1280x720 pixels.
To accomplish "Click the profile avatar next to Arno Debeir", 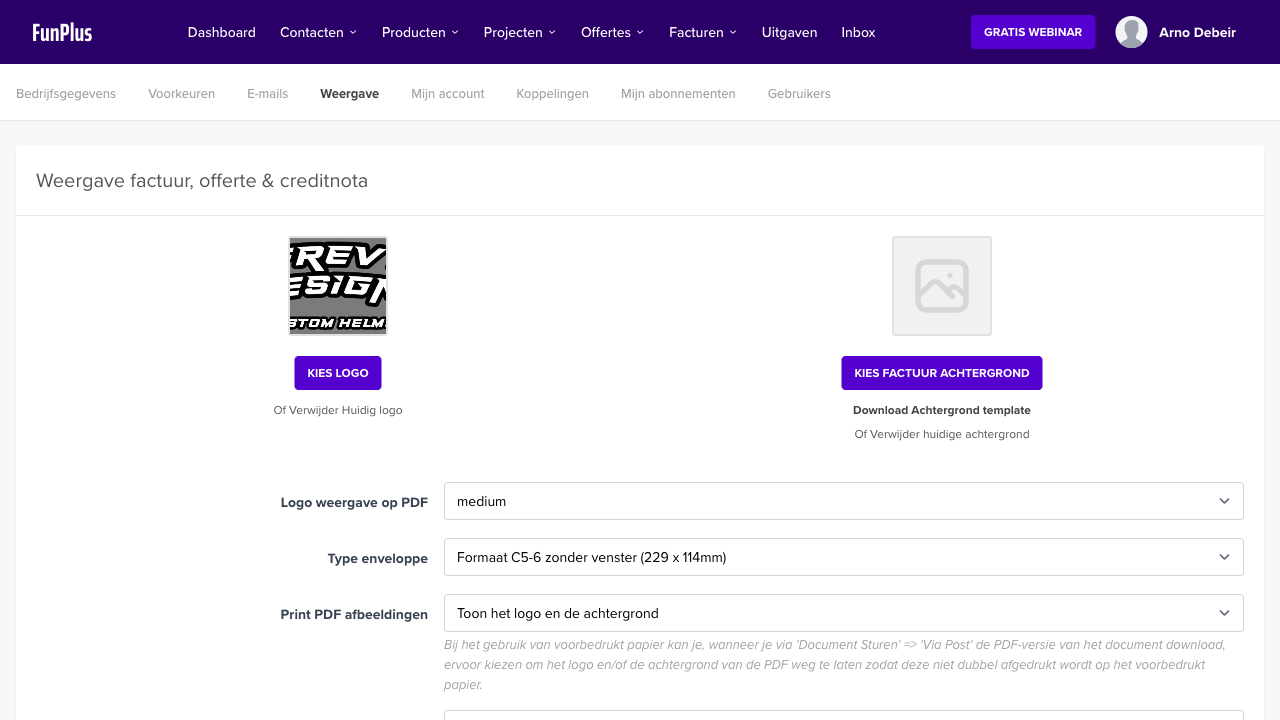I will click(x=1131, y=31).
